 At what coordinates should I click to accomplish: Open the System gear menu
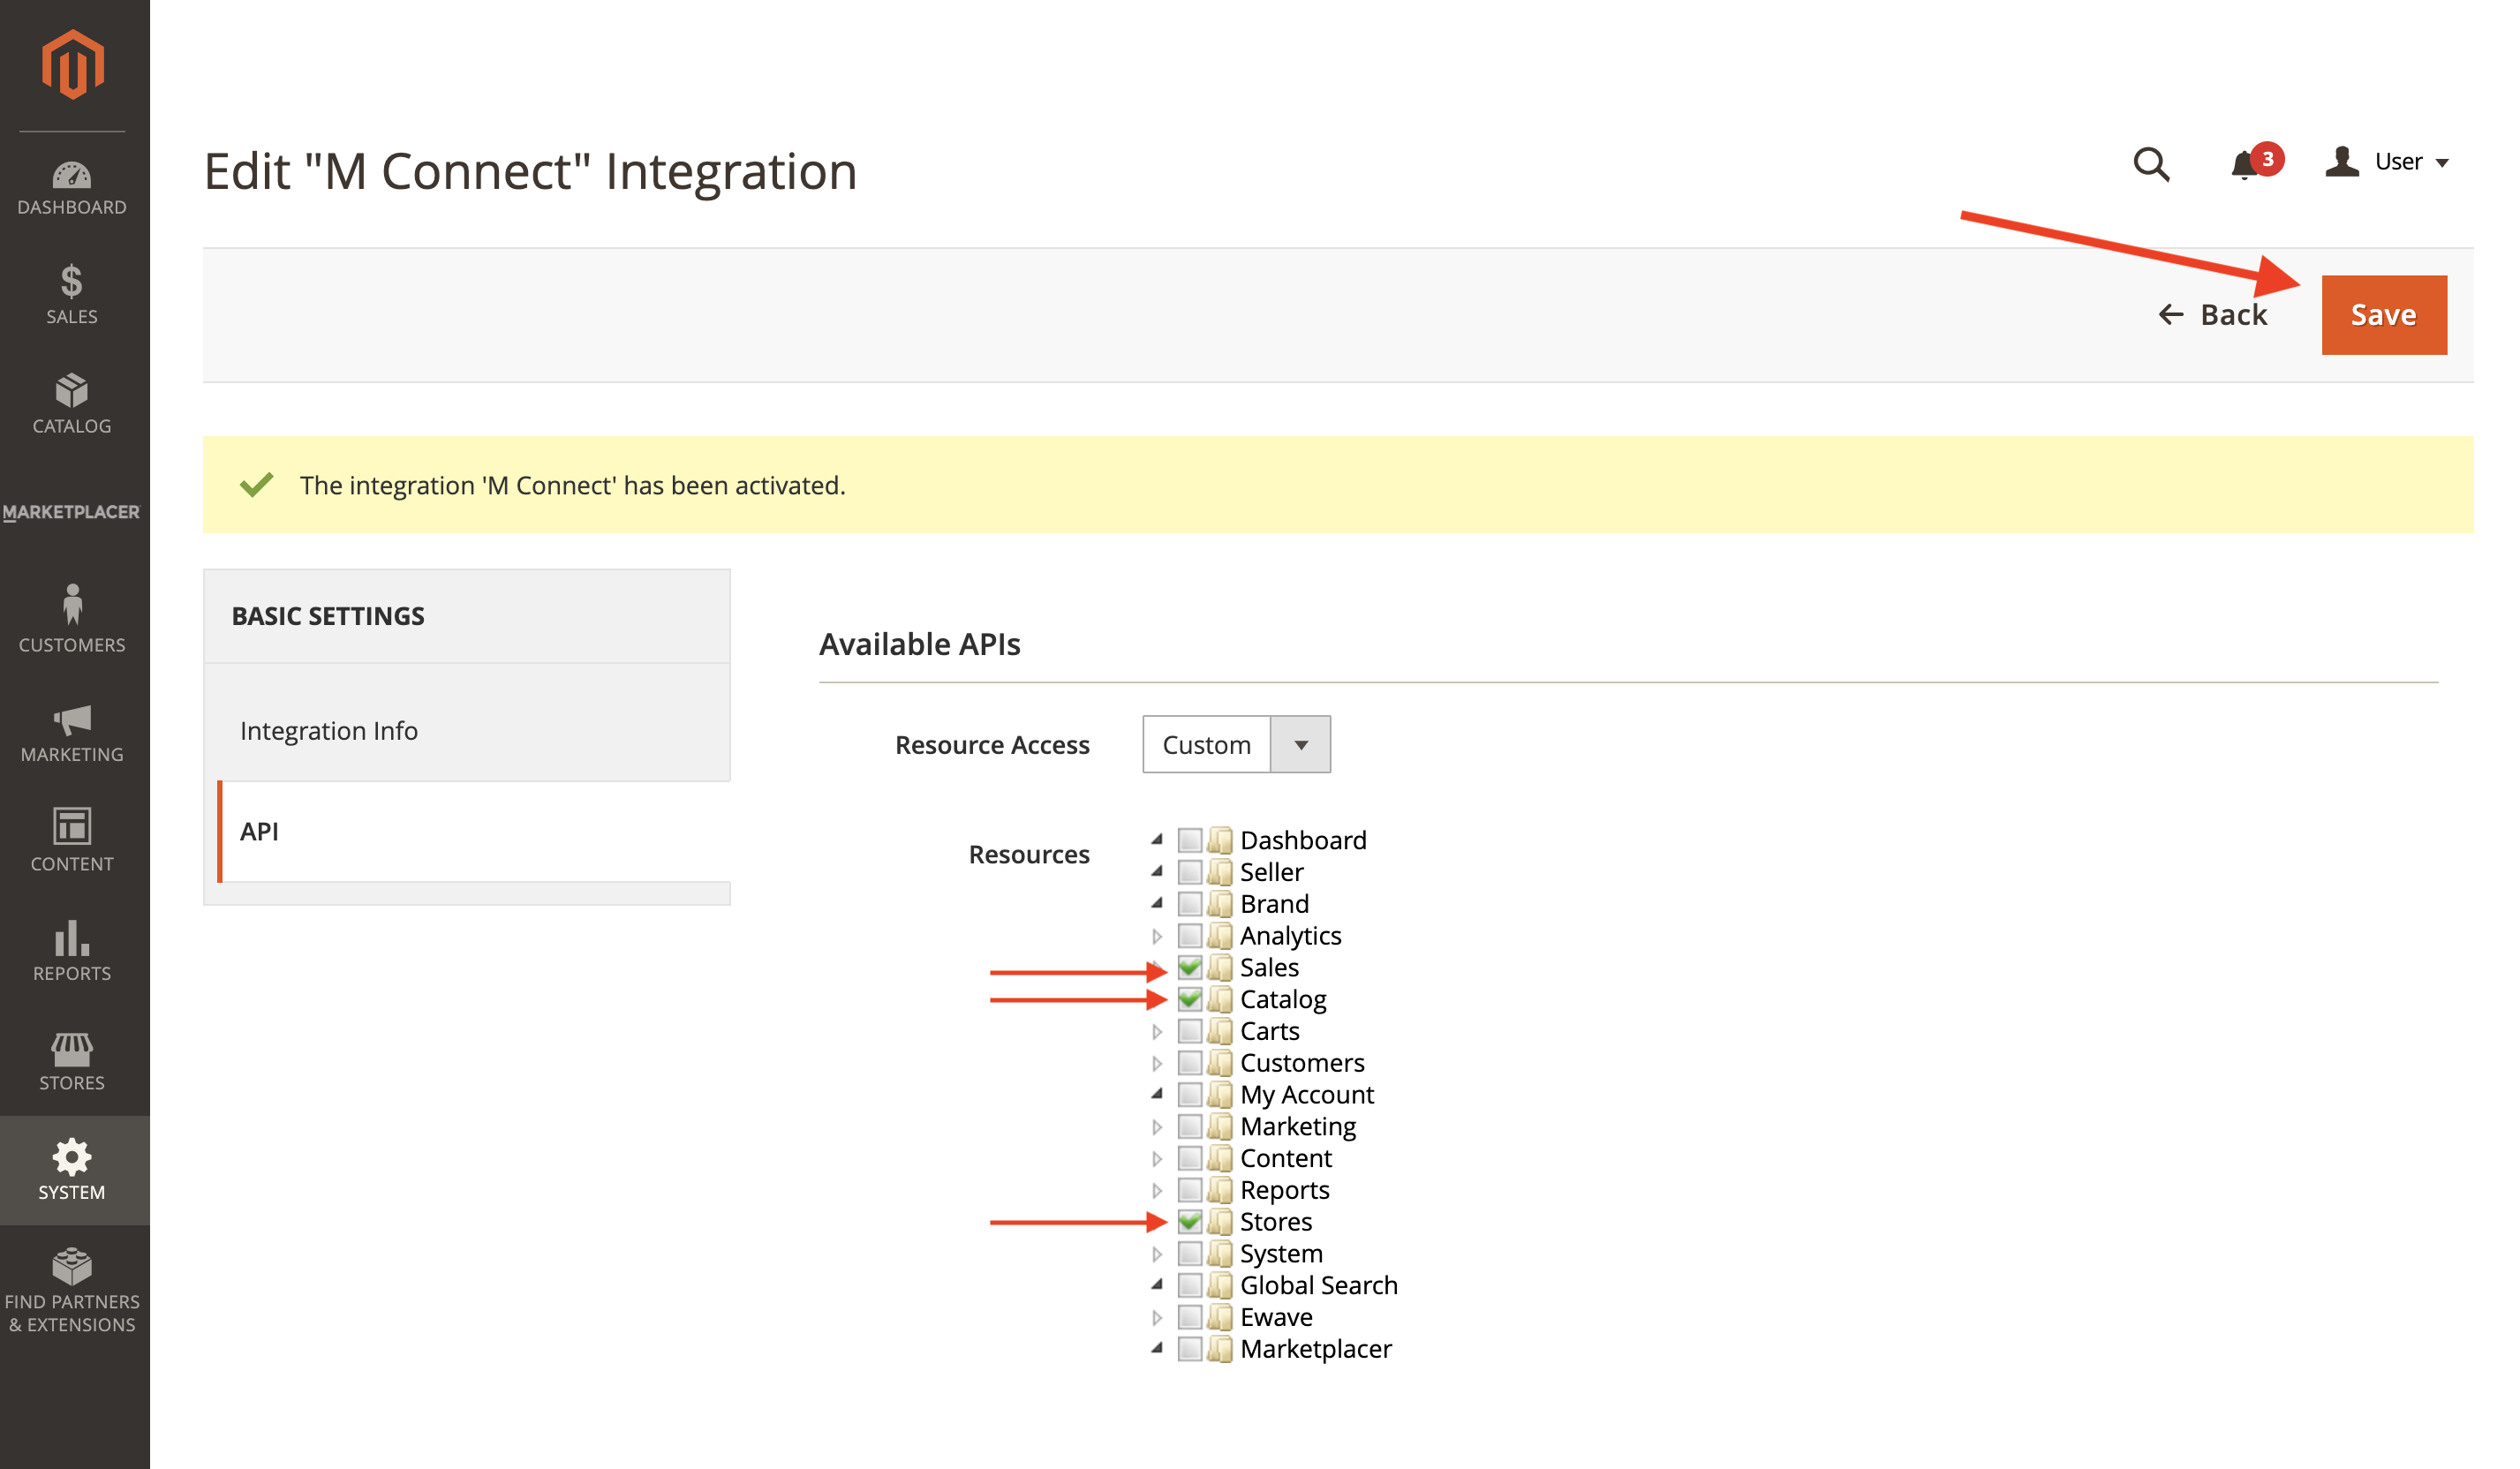(x=72, y=1169)
